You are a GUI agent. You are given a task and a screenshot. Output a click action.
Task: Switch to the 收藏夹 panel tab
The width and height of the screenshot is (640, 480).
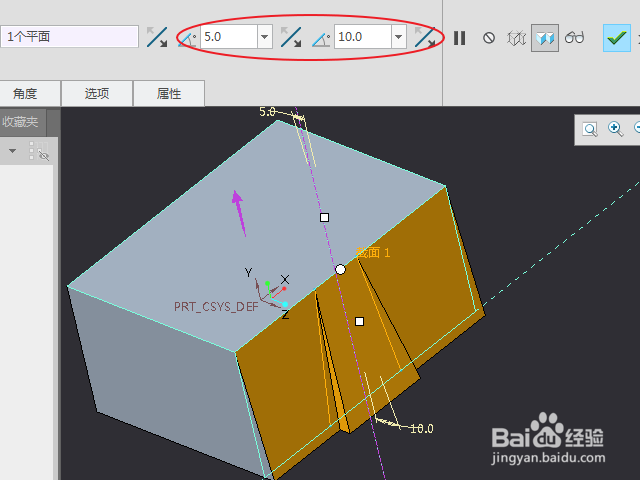point(23,122)
